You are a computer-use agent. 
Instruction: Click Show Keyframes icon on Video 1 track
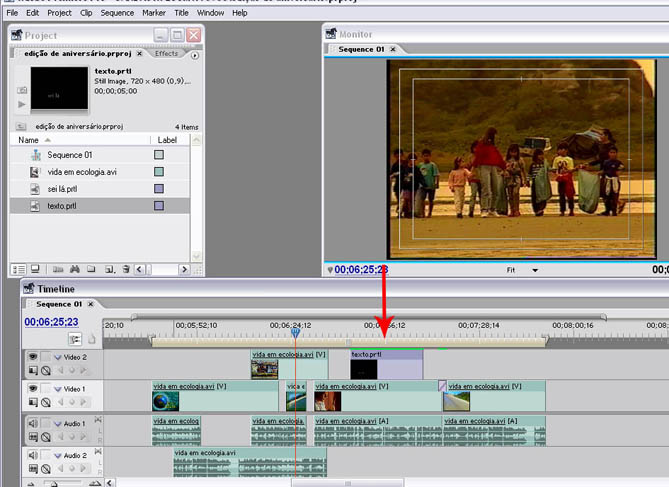tap(46, 402)
